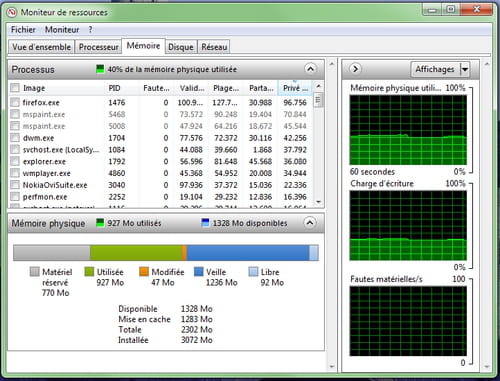The height and width of the screenshot is (381, 500).
Task: Click the Totale 2302 Mo value
Action: 197,330
